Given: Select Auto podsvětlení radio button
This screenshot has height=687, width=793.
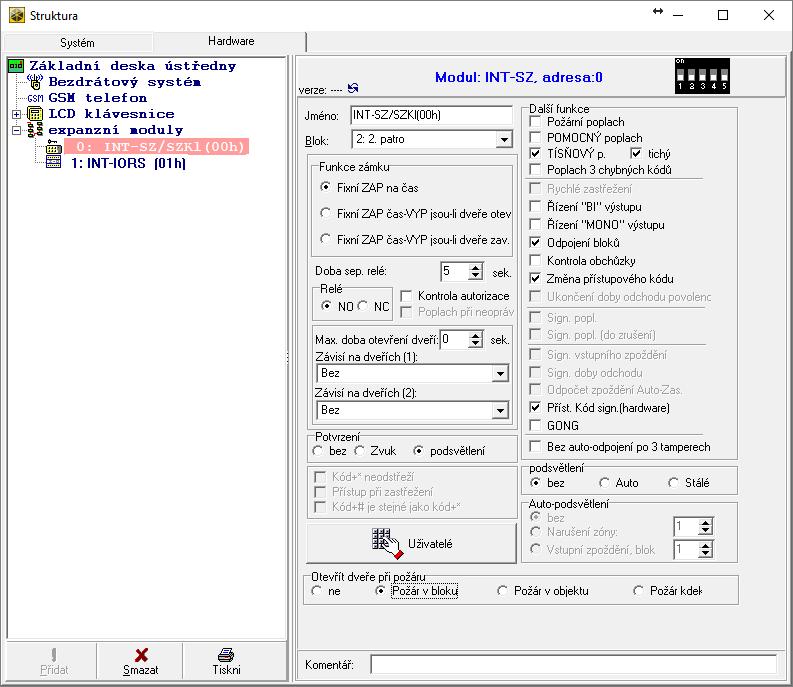Looking at the screenshot, I should click(x=604, y=483).
